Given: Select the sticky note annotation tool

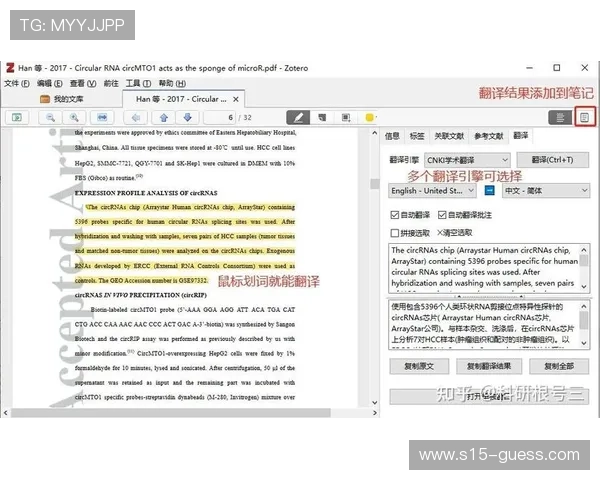Looking at the screenshot, I should point(322,117).
